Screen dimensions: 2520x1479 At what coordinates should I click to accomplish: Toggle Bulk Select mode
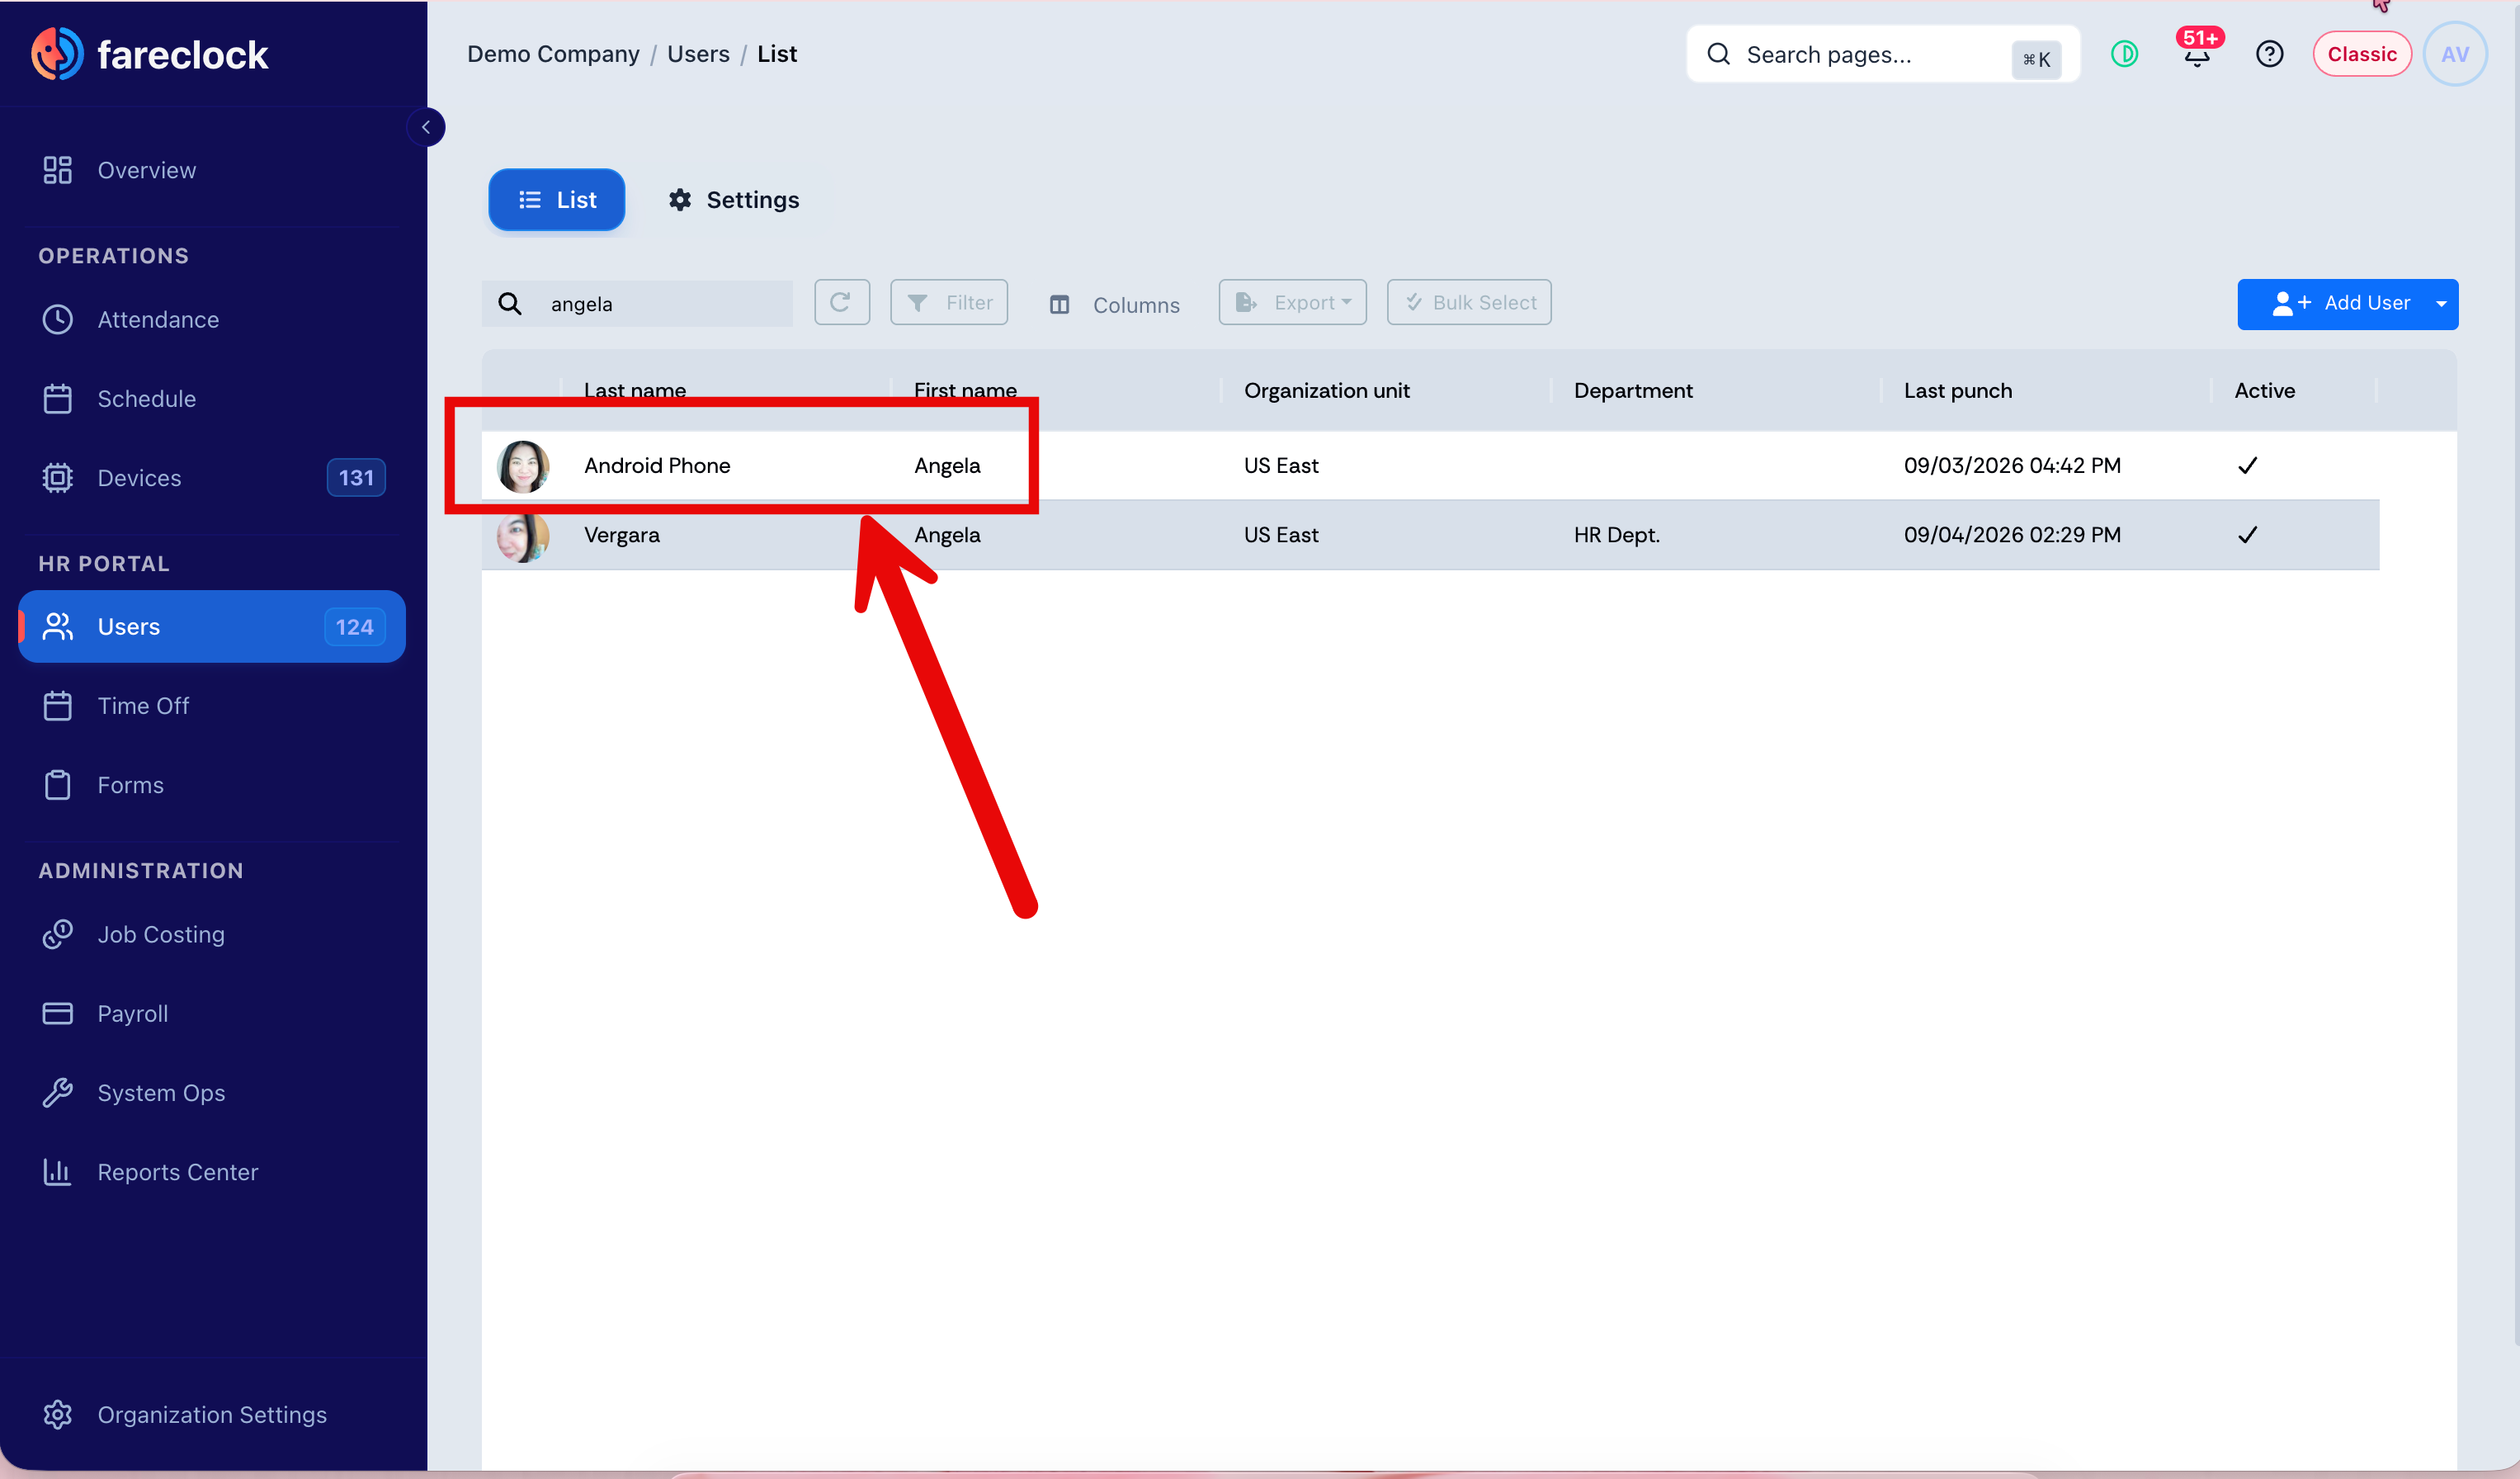[1468, 302]
